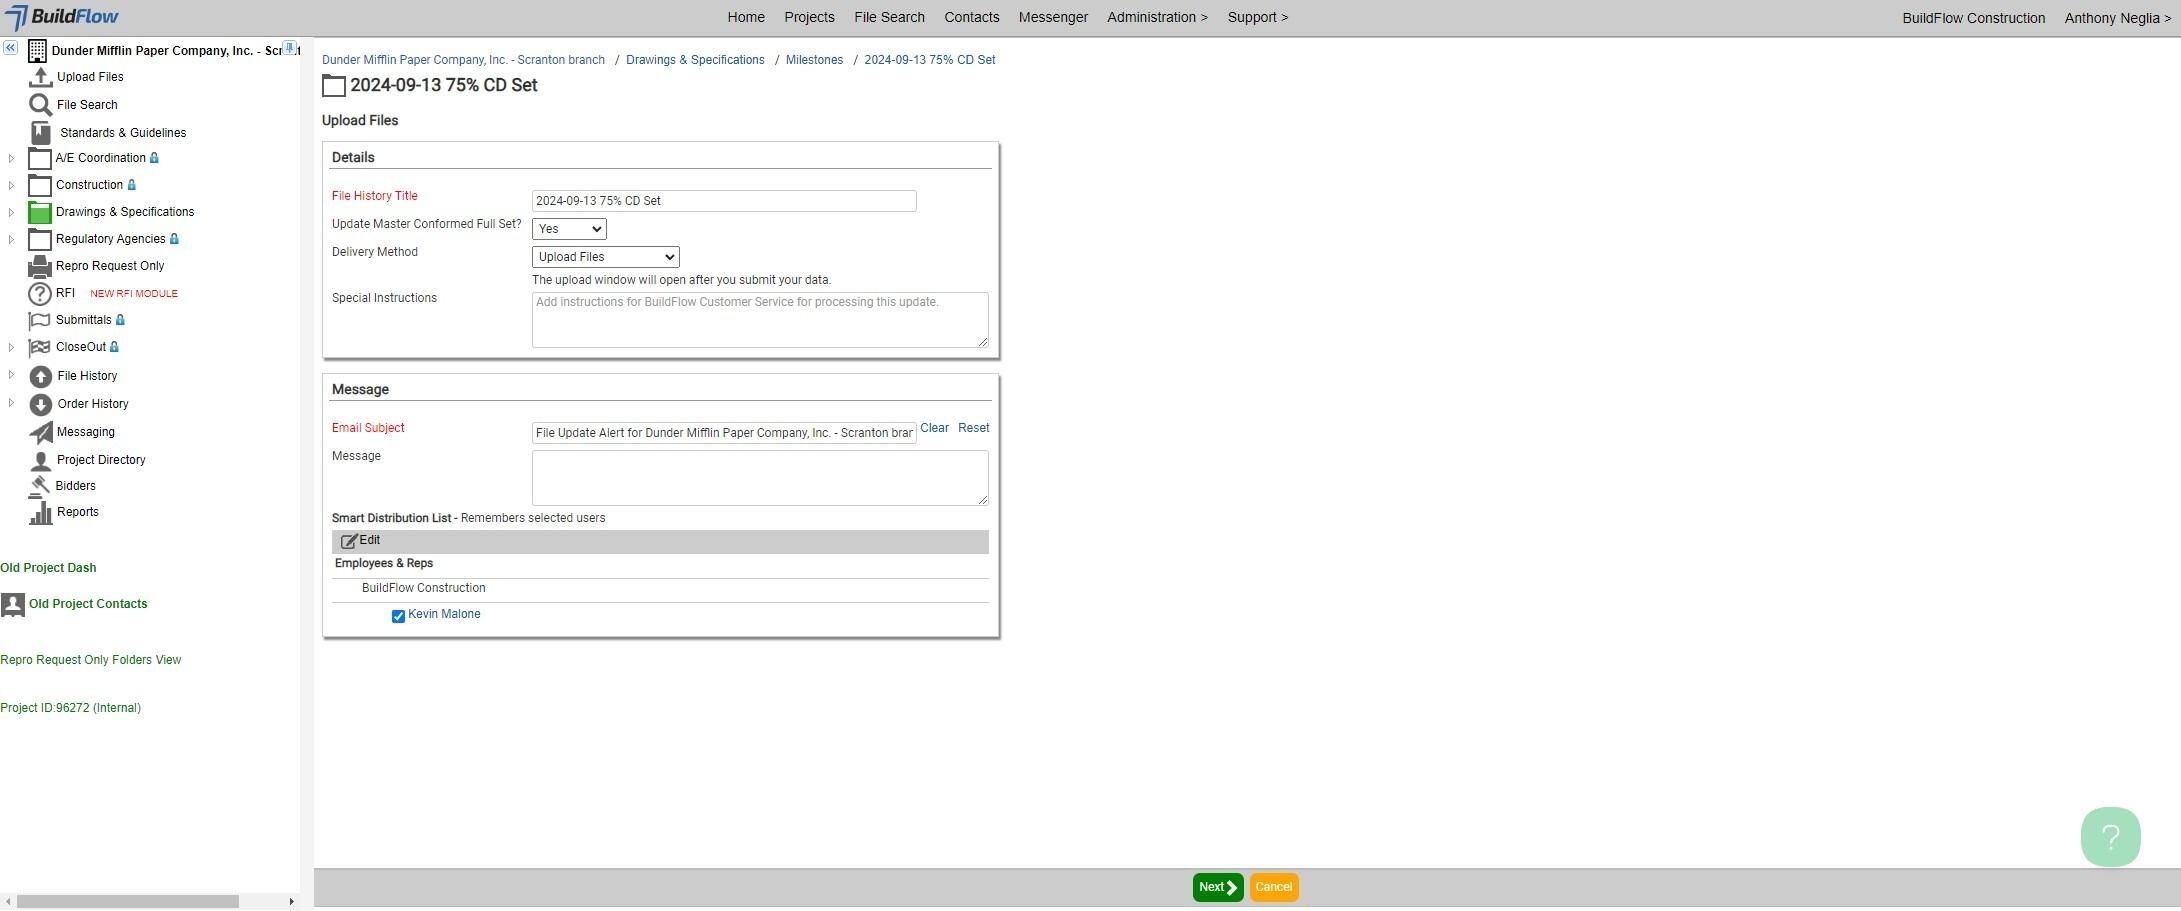Open Repro Request Only Folders View link

pos(91,660)
